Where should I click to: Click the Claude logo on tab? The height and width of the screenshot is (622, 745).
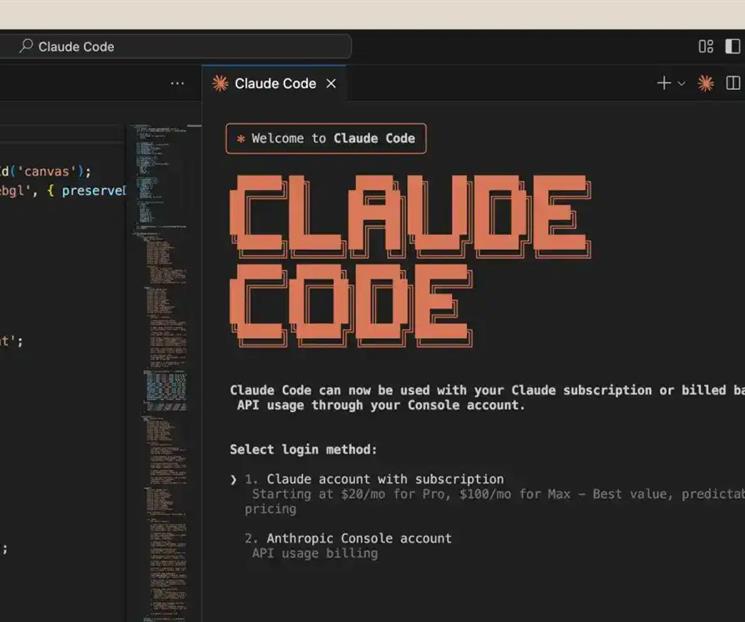(220, 84)
